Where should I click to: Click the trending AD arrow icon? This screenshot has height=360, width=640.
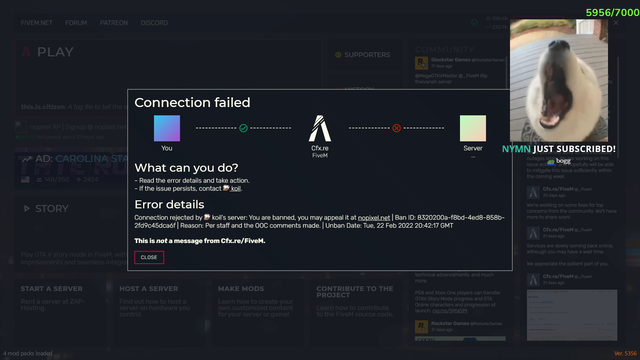(27, 159)
